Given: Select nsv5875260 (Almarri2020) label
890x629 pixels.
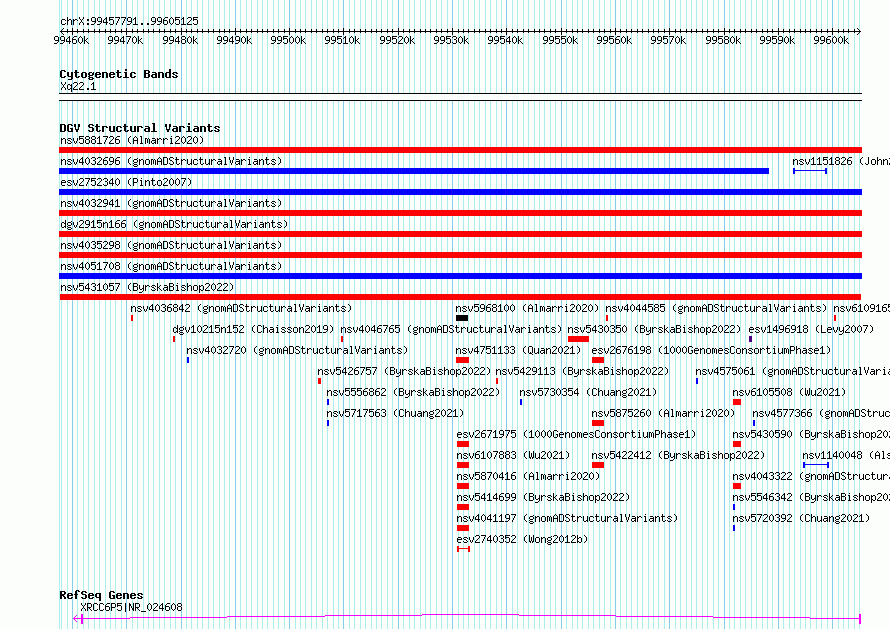Looking at the screenshot, I should click(663, 413).
